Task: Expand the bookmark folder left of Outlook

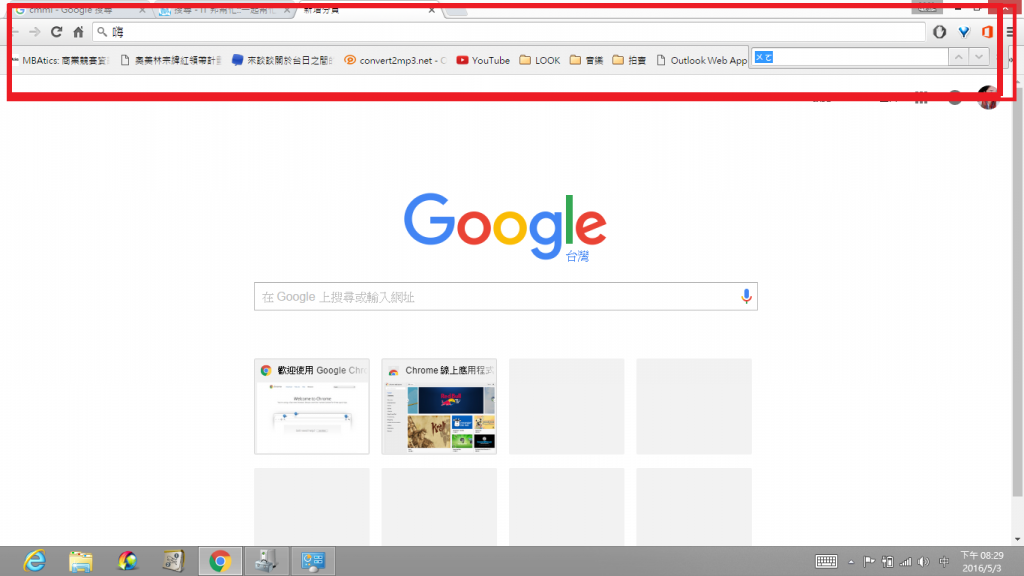Action: 629,60
